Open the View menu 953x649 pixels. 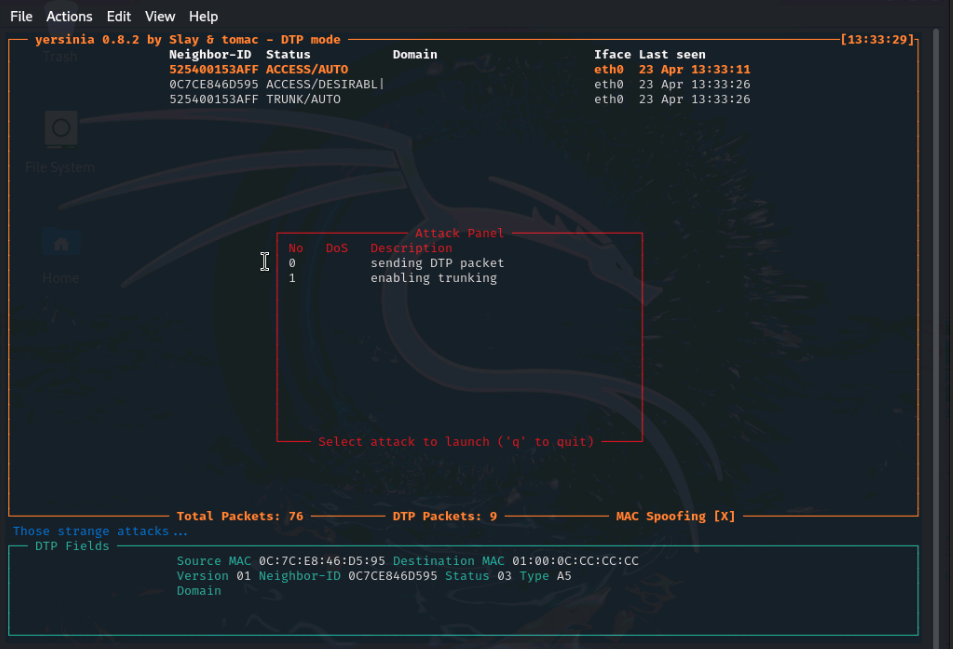point(160,16)
